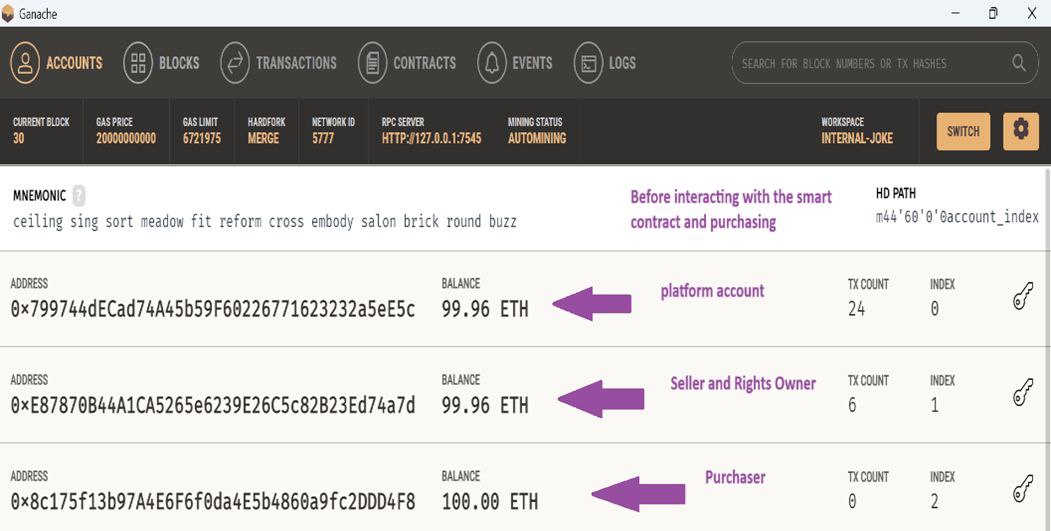
Task: Click the mining status AUTOMINING
Action: click(x=537, y=139)
